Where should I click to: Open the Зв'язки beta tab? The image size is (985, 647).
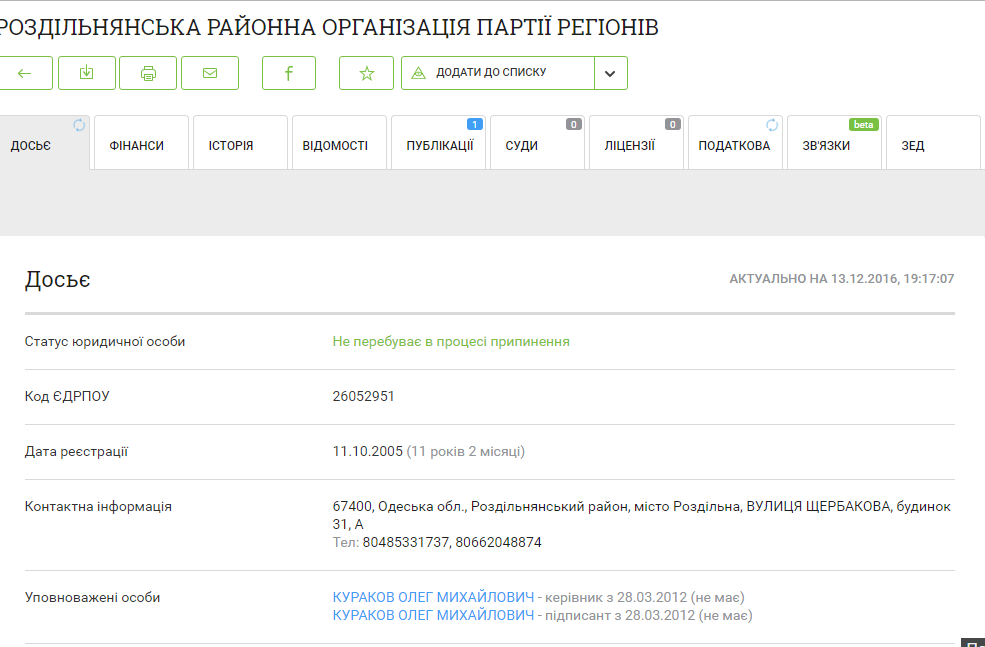(826, 146)
